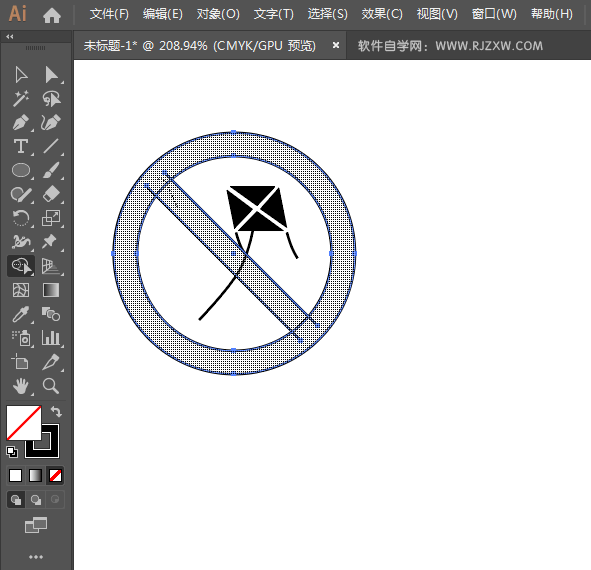Viewport: 591px width, 570px height.
Task: Select the Hand tool
Action: 21,386
